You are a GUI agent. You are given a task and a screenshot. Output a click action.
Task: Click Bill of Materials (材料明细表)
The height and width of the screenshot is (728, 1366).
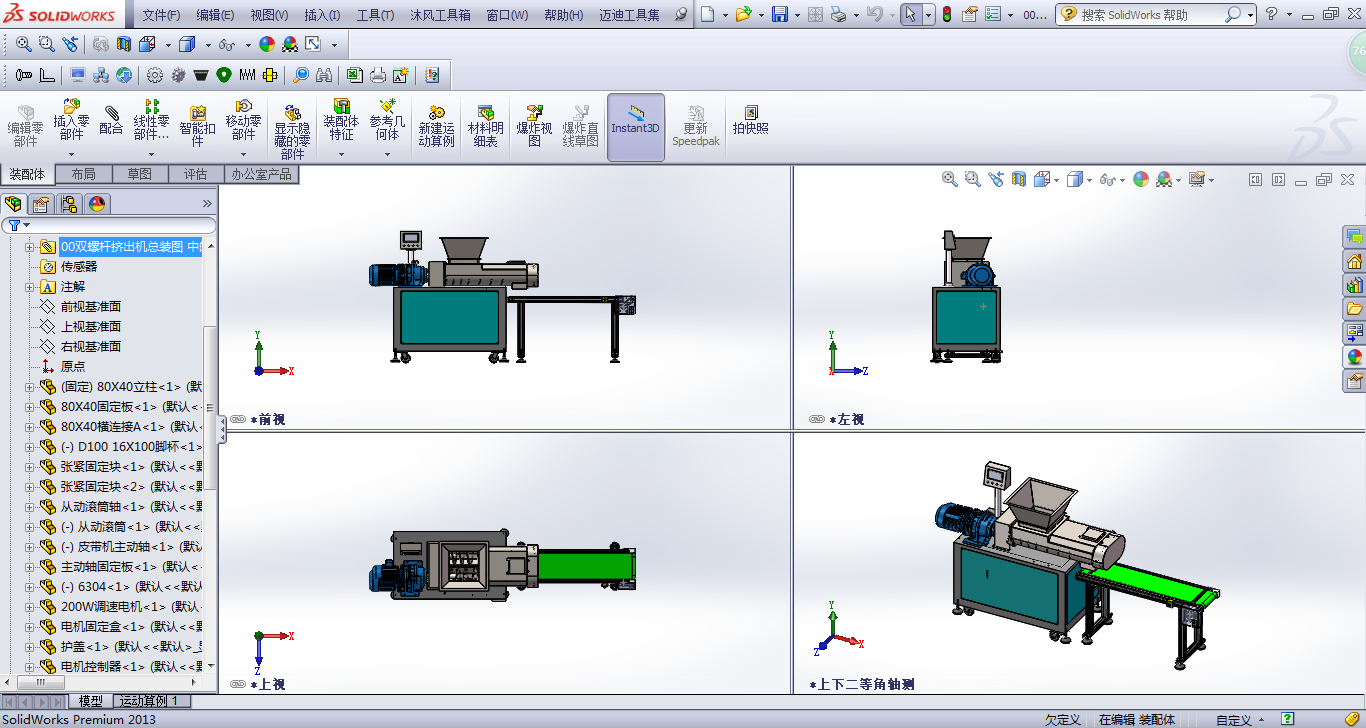coord(485,126)
